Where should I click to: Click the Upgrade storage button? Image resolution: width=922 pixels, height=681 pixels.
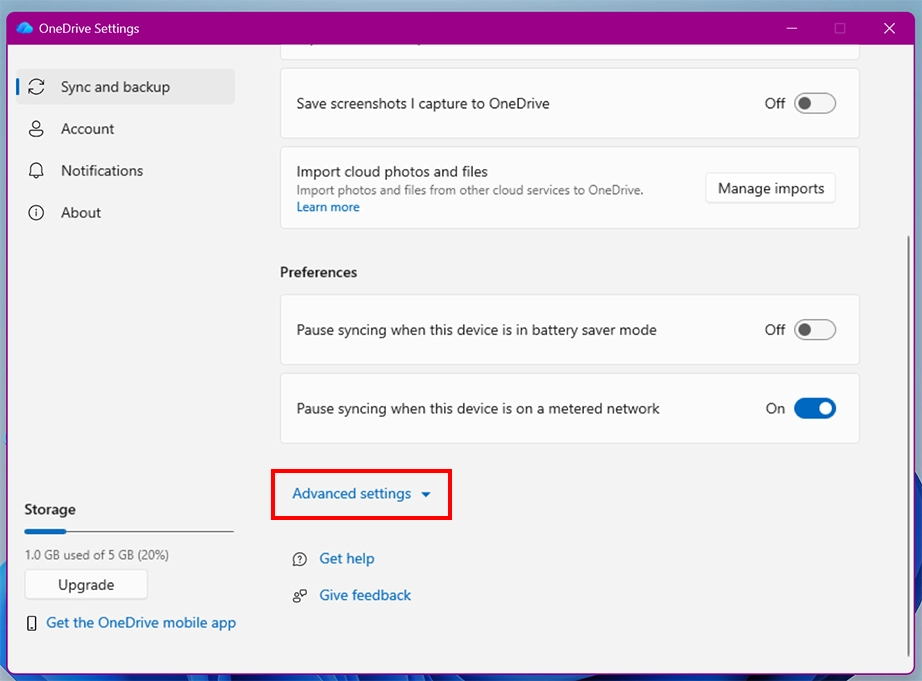86,585
